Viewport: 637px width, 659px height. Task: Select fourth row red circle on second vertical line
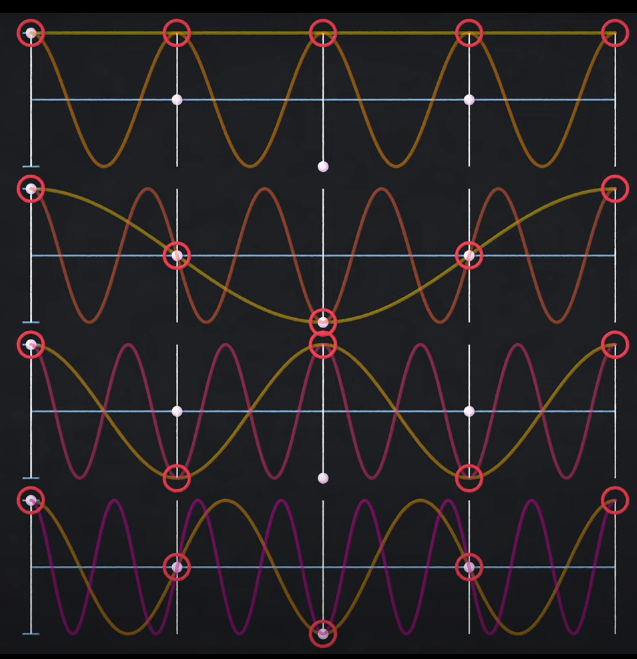pos(177,567)
